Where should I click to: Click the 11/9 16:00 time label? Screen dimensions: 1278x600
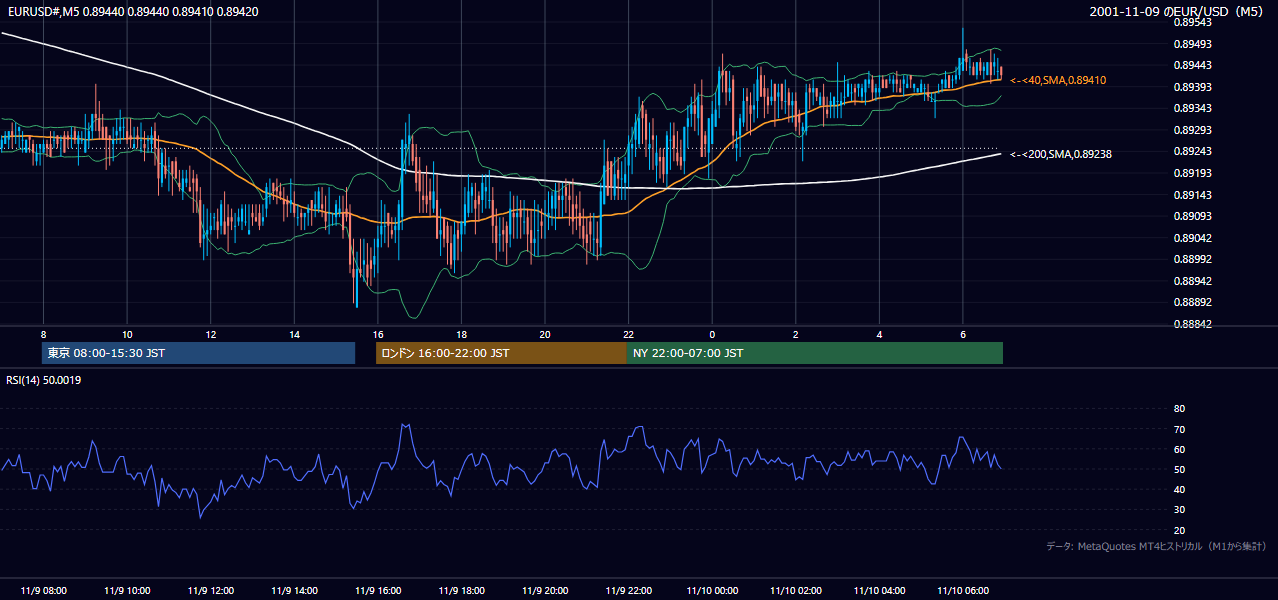pyautogui.click(x=378, y=591)
